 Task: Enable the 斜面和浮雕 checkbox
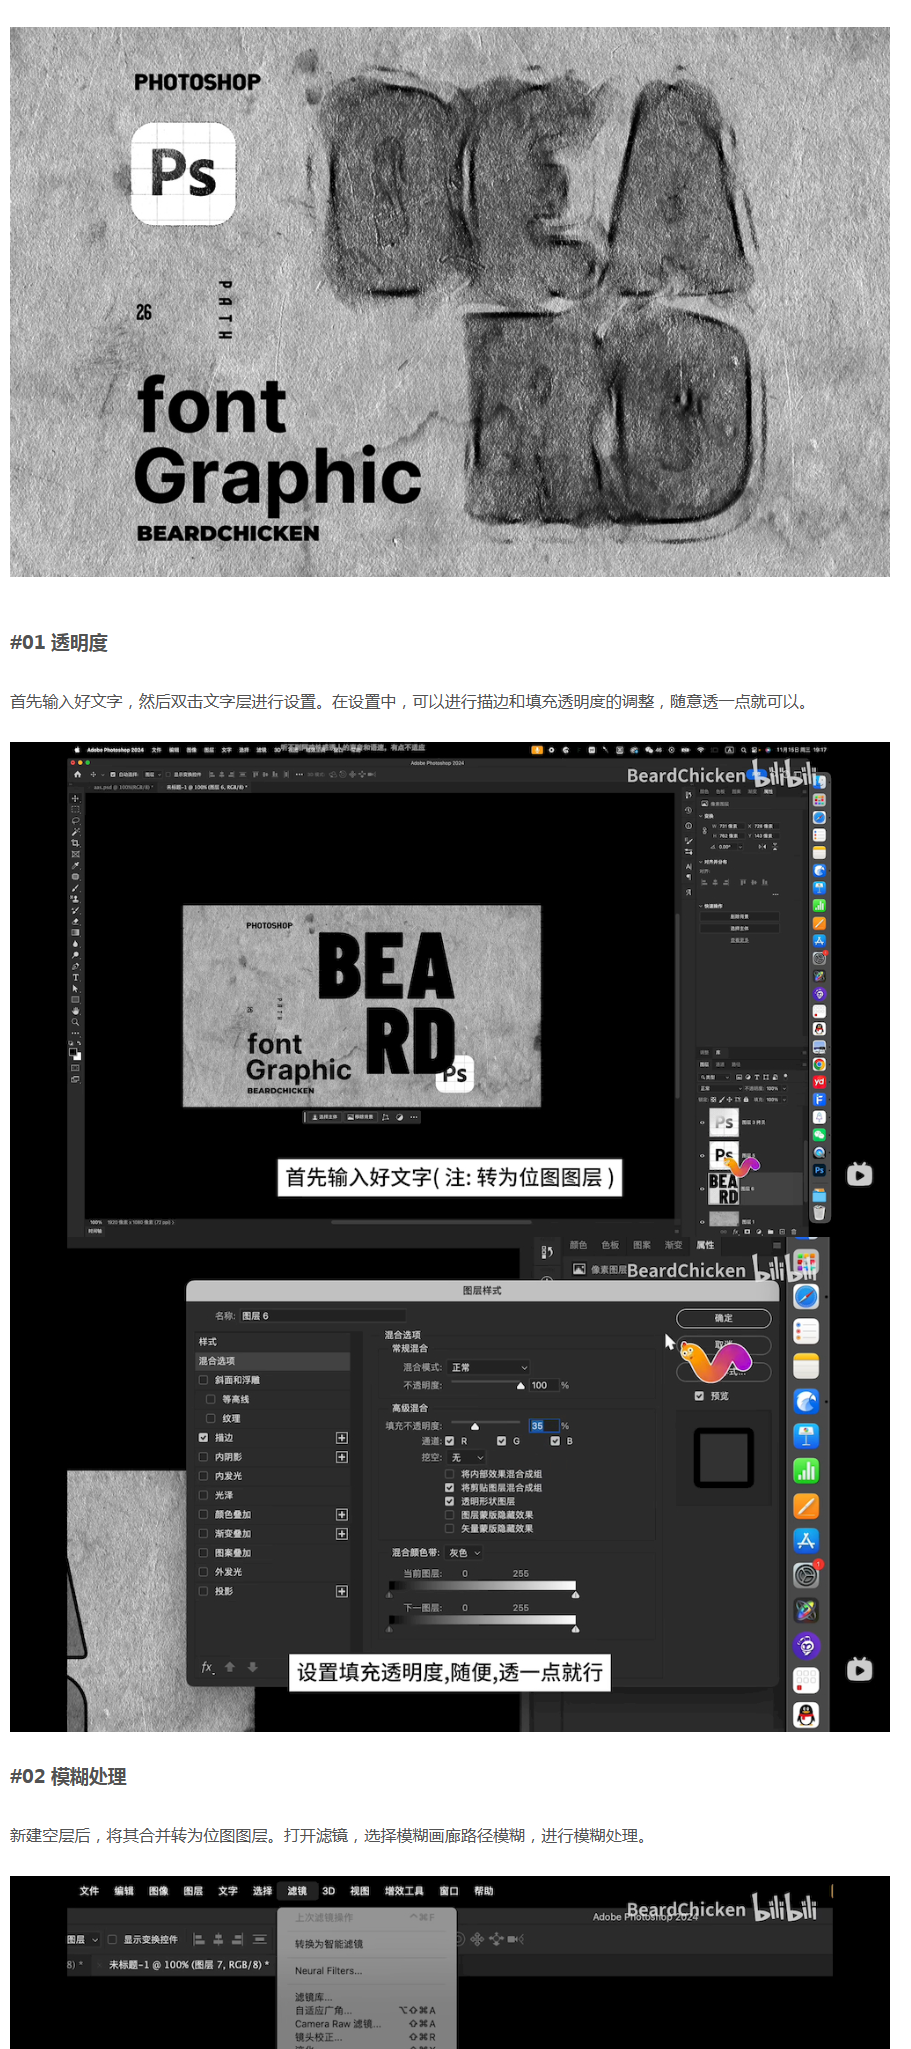click(204, 1380)
